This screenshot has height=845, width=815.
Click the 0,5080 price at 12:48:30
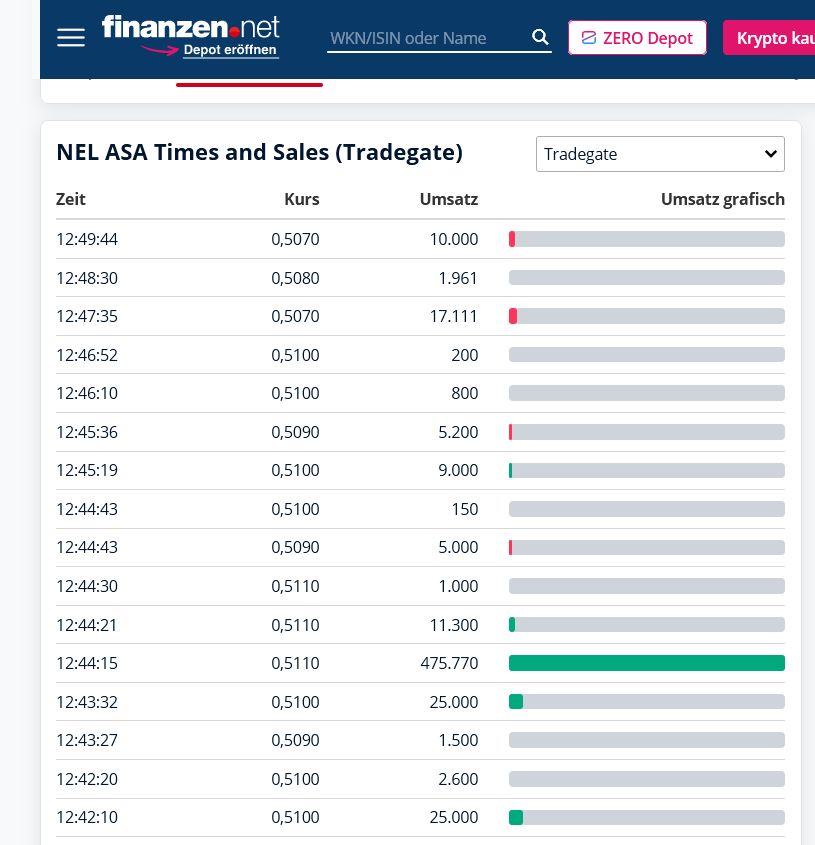point(295,278)
